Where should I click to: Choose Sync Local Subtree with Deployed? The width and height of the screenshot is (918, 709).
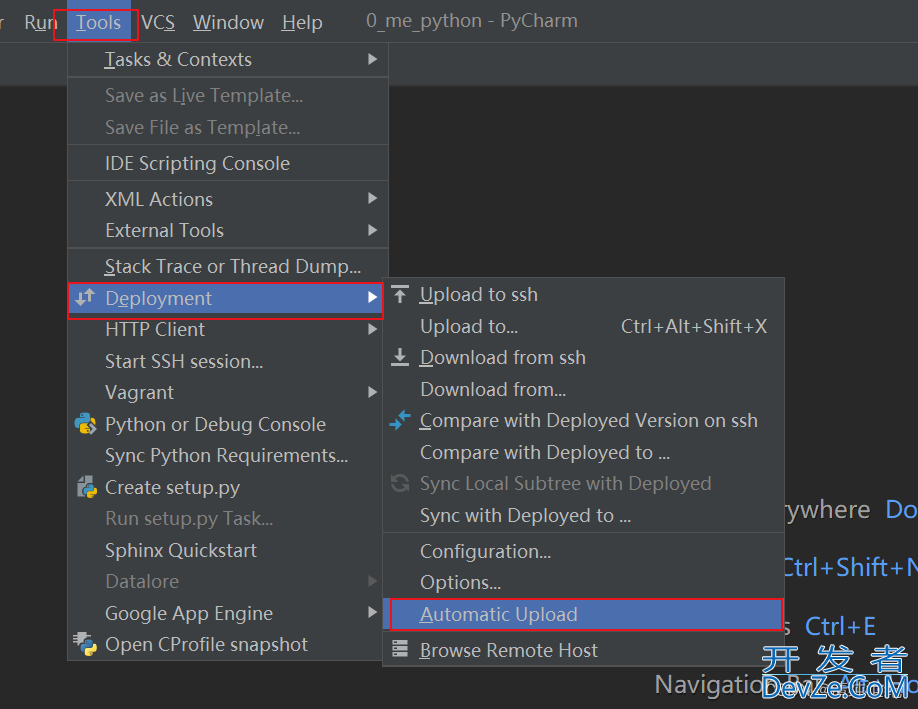click(583, 484)
